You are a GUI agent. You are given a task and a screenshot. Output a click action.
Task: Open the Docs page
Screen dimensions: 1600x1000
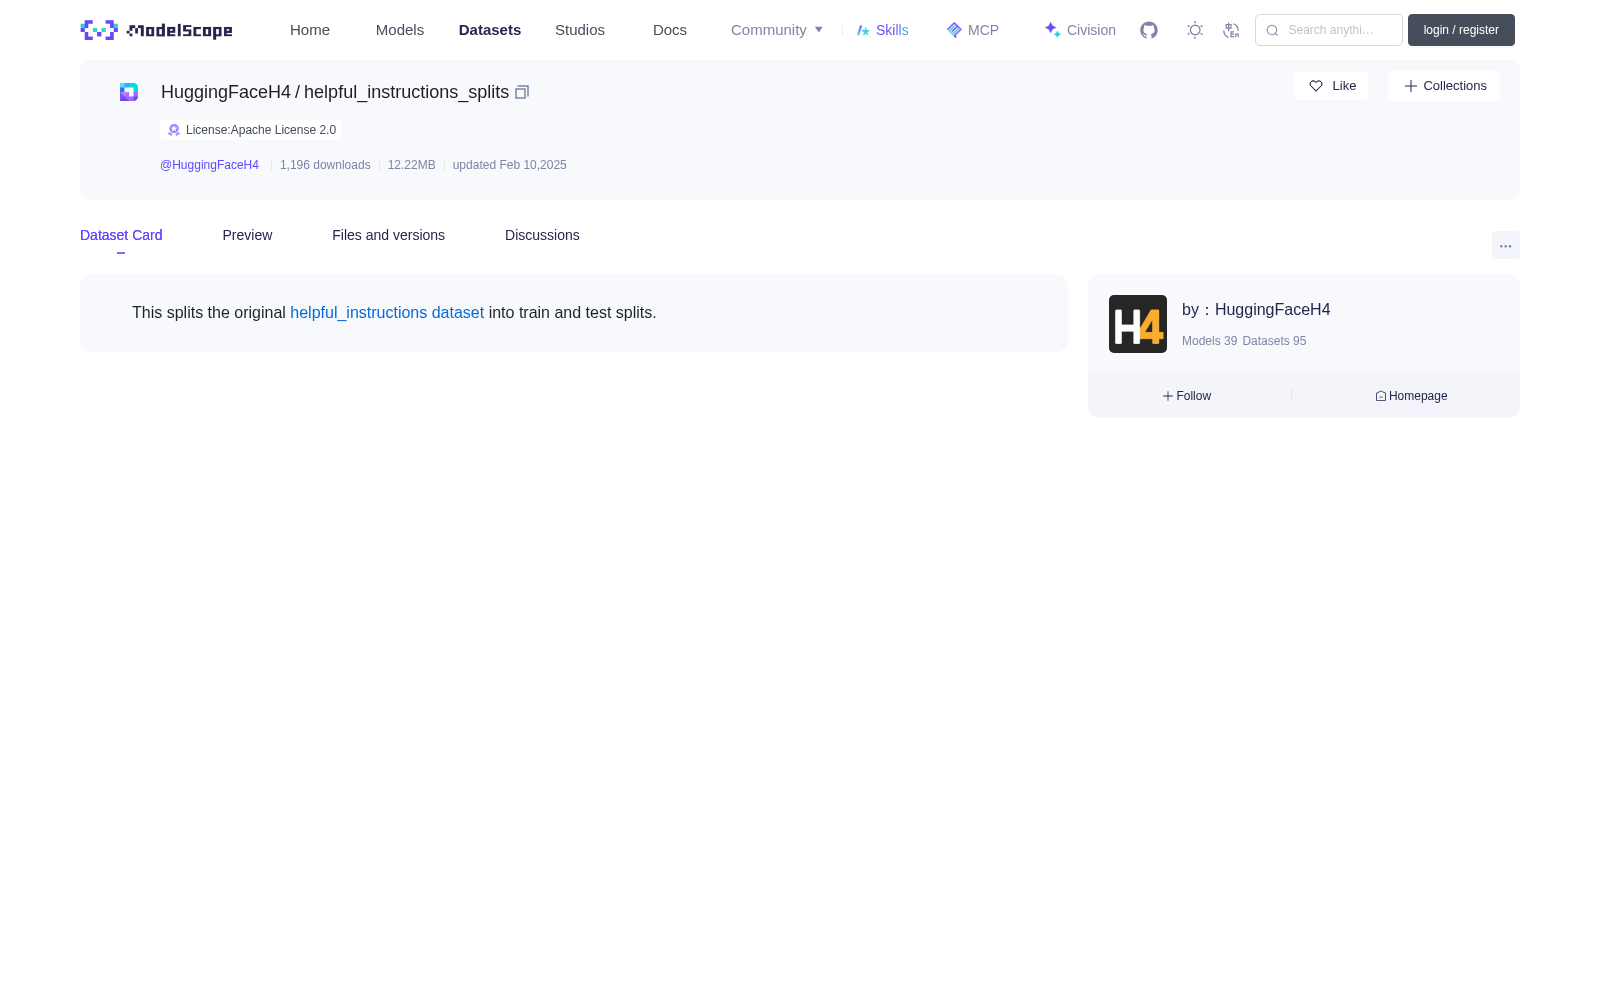(x=670, y=30)
